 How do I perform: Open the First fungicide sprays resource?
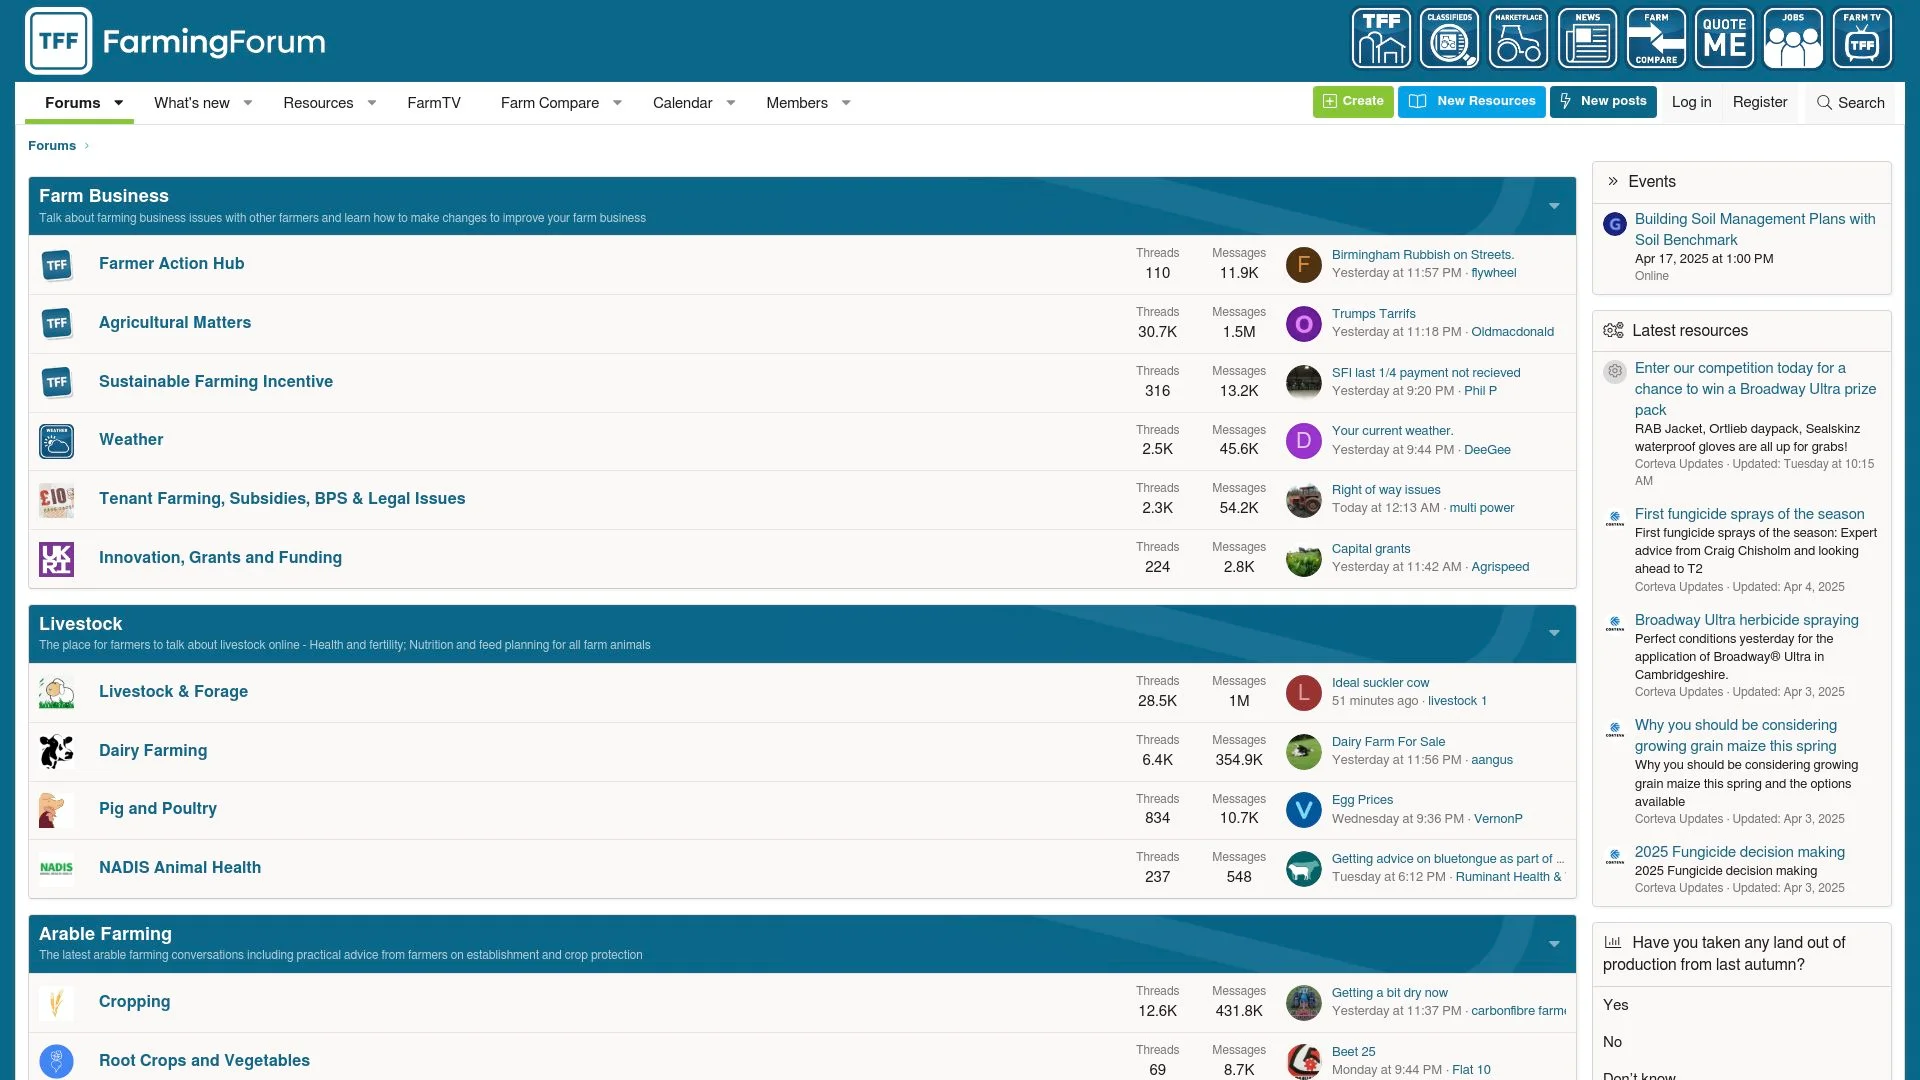point(1750,514)
